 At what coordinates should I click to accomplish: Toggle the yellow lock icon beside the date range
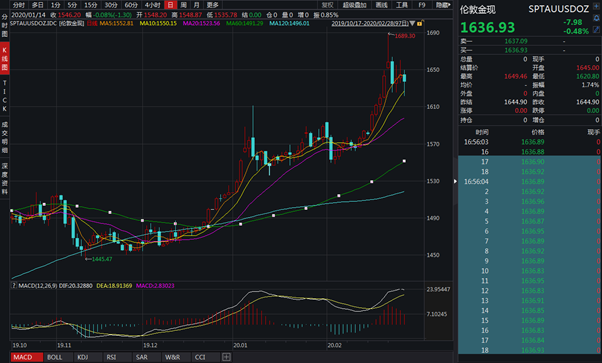420,24
